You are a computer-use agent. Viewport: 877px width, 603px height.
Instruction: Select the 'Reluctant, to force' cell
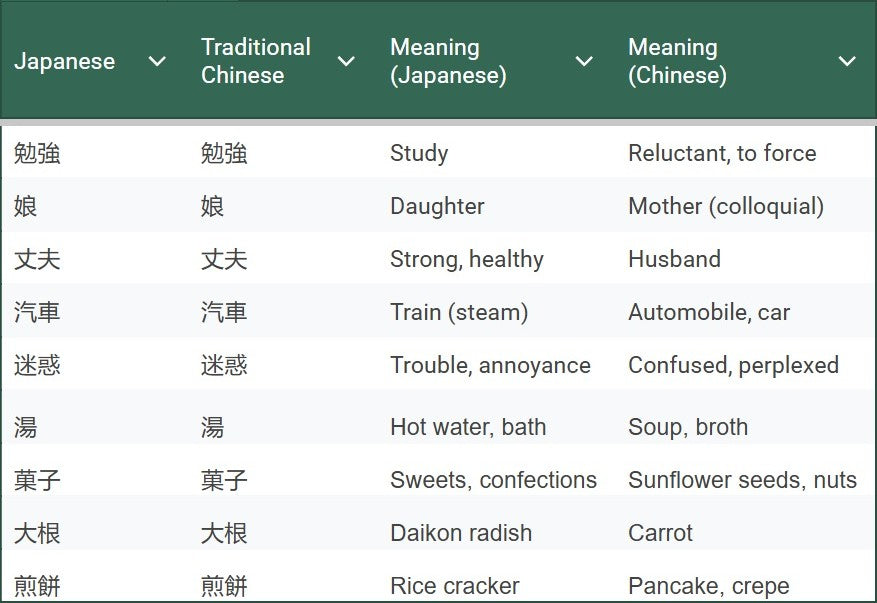tap(722, 153)
